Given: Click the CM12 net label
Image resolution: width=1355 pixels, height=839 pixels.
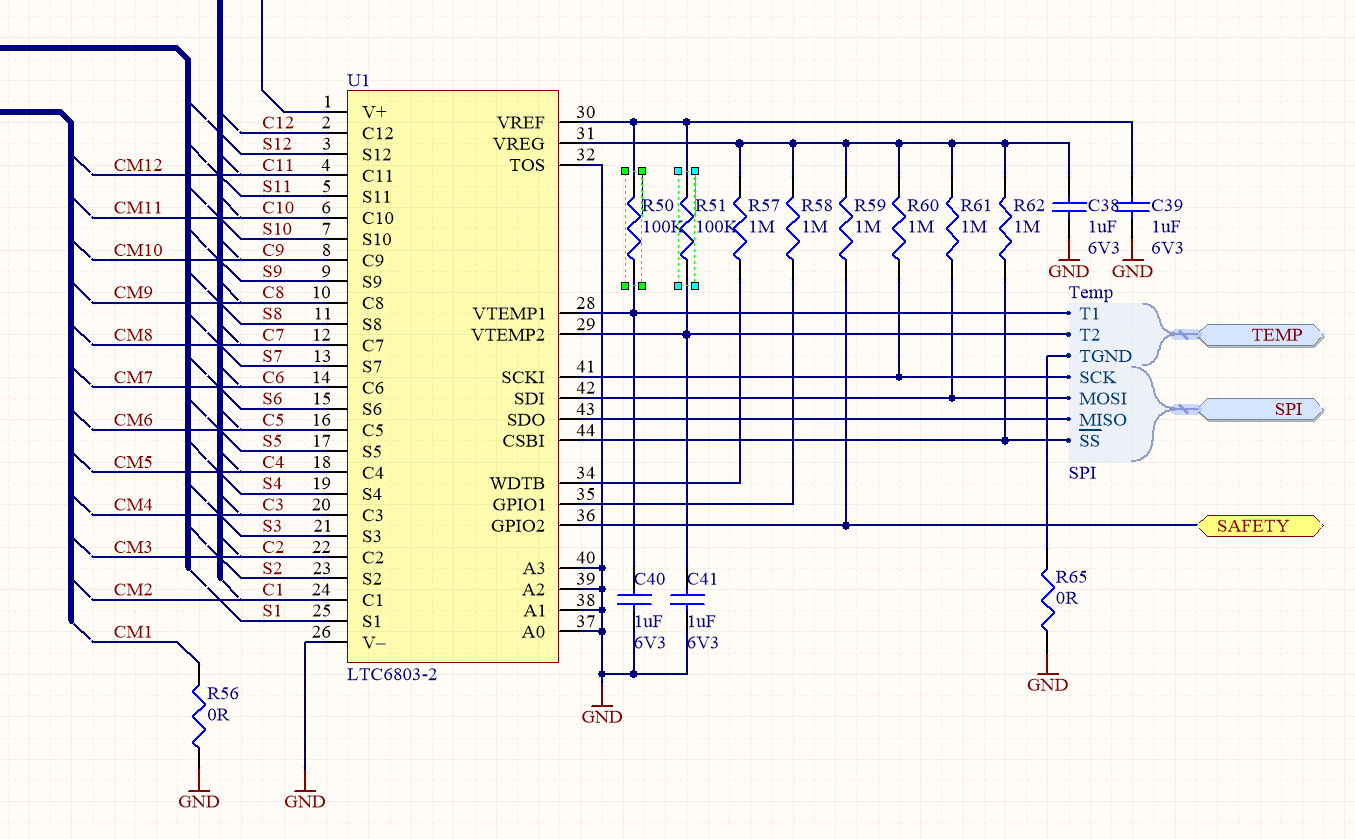Looking at the screenshot, I should coord(138,166).
